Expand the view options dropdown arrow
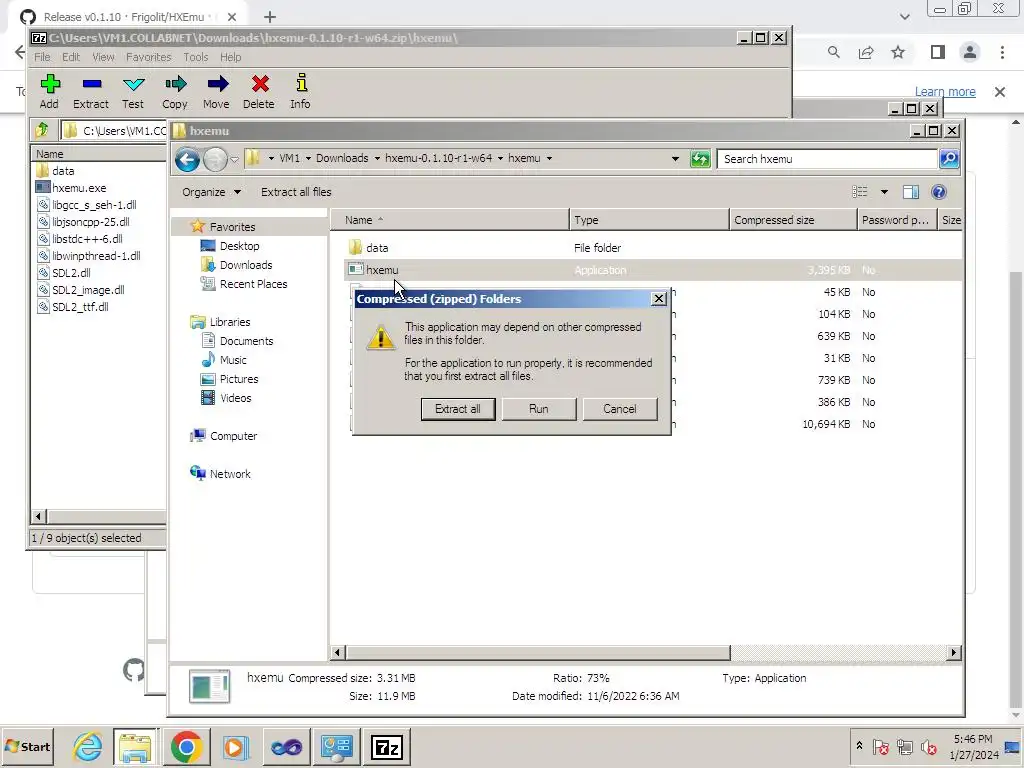 click(x=884, y=192)
